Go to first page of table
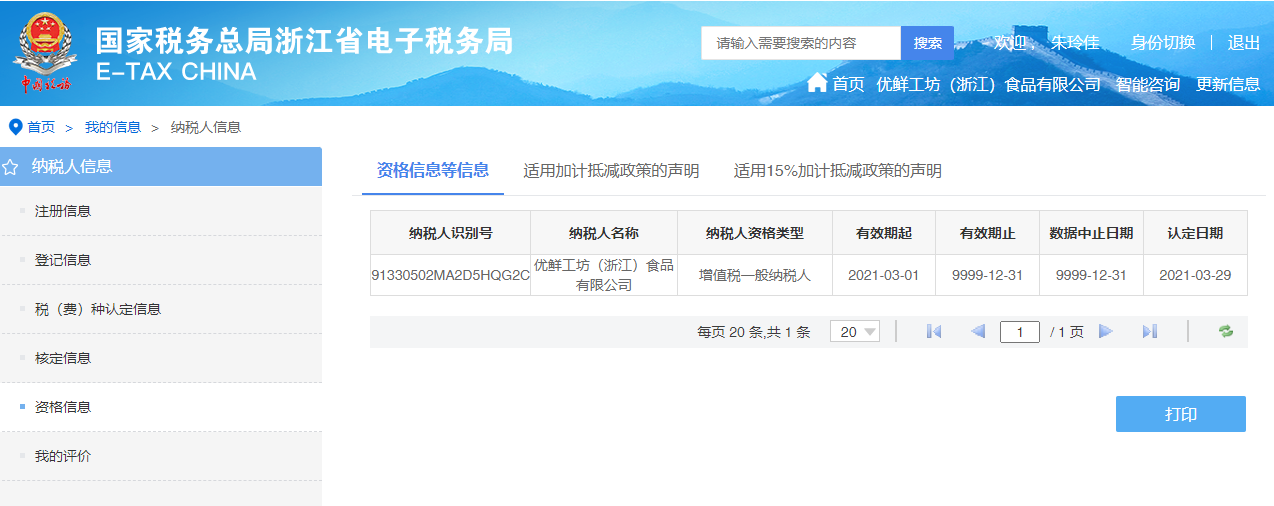 tap(934, 332)
